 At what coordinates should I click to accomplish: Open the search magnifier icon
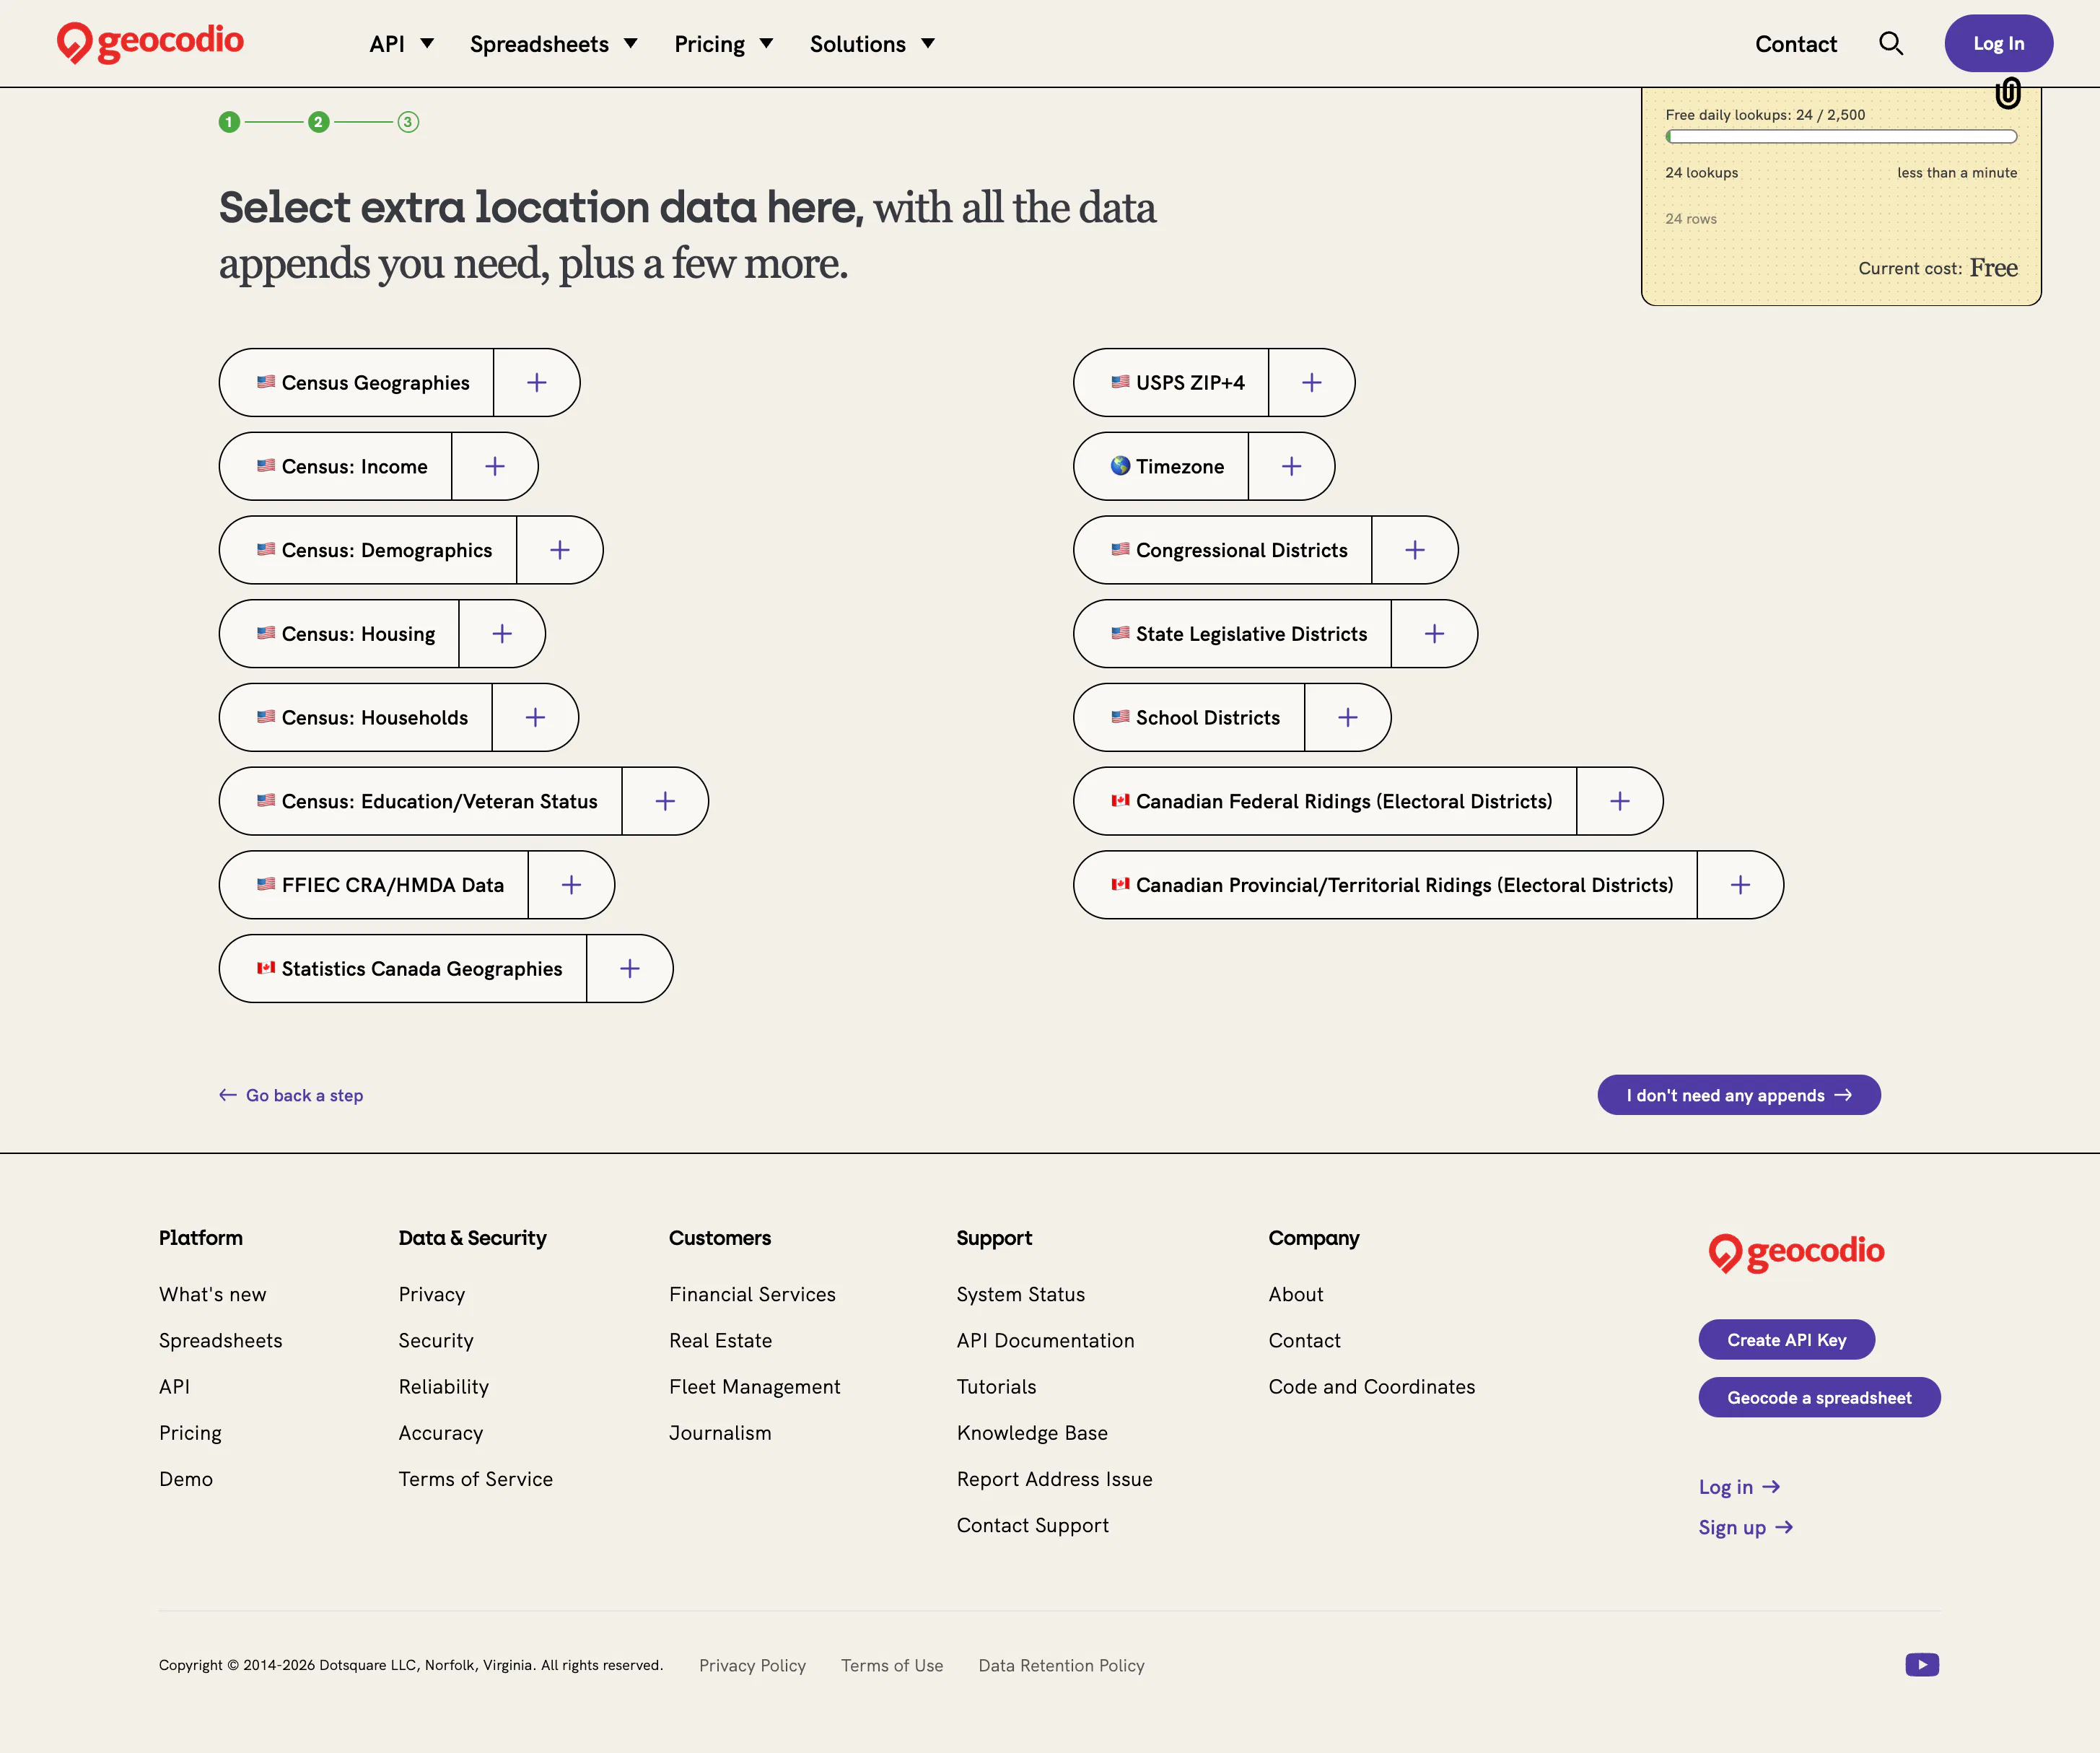pyautogui.click(x=1890, y=43)
